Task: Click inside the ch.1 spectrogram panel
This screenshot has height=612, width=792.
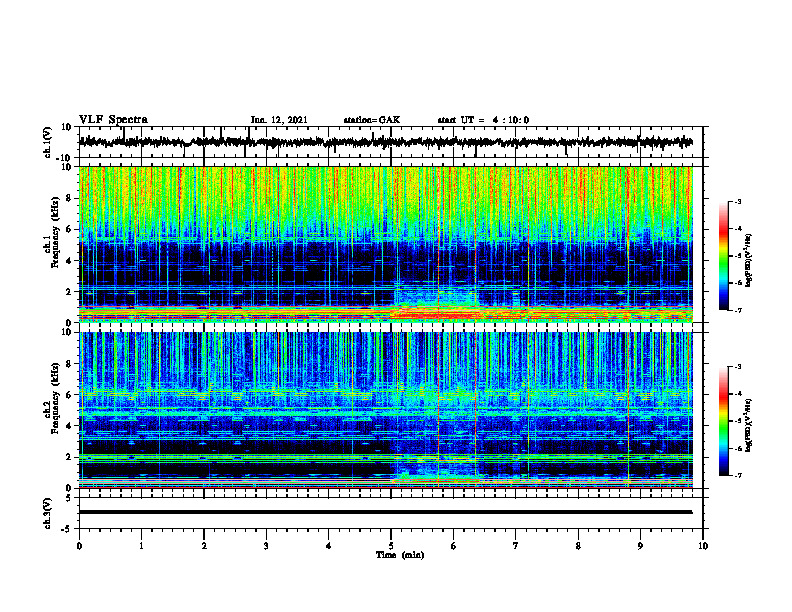Action: click(x=386, y=244)
